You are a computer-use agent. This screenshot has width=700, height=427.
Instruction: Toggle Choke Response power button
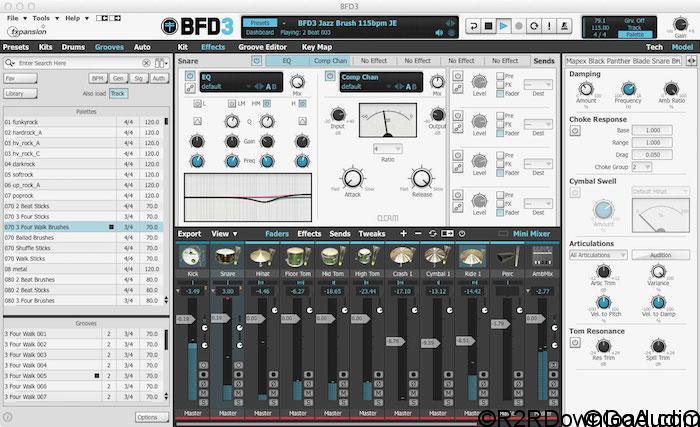click(575, 131)
